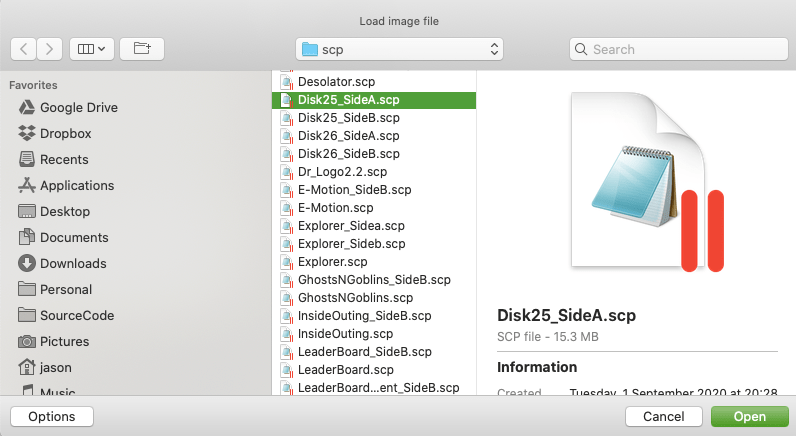Go to Recents in the sidebar
Viewport: 796px width, 436px height.
point(64,160)
